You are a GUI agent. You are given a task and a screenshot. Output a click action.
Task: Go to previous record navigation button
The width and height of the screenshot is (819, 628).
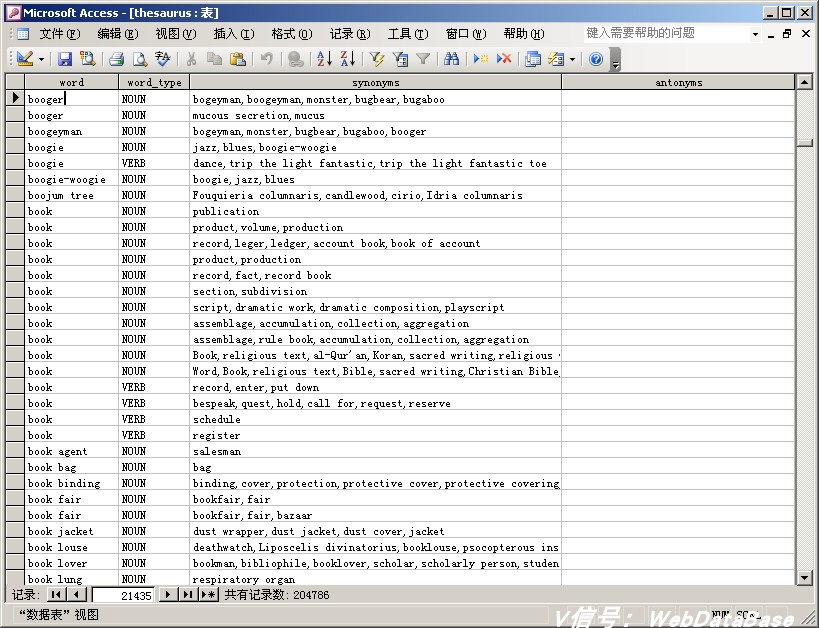[x=76, y=595]
